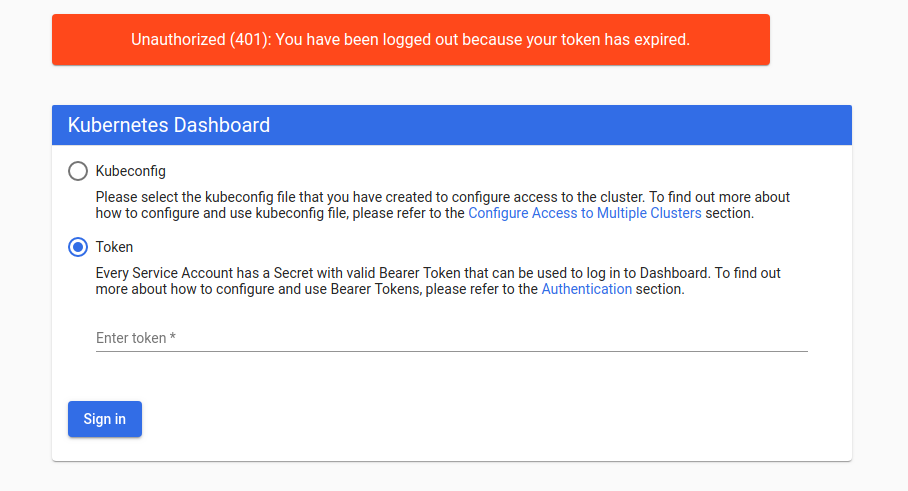Click the required asterisk in token field
The width and height of the screenshot is (908, 491).
pos(173,338)
